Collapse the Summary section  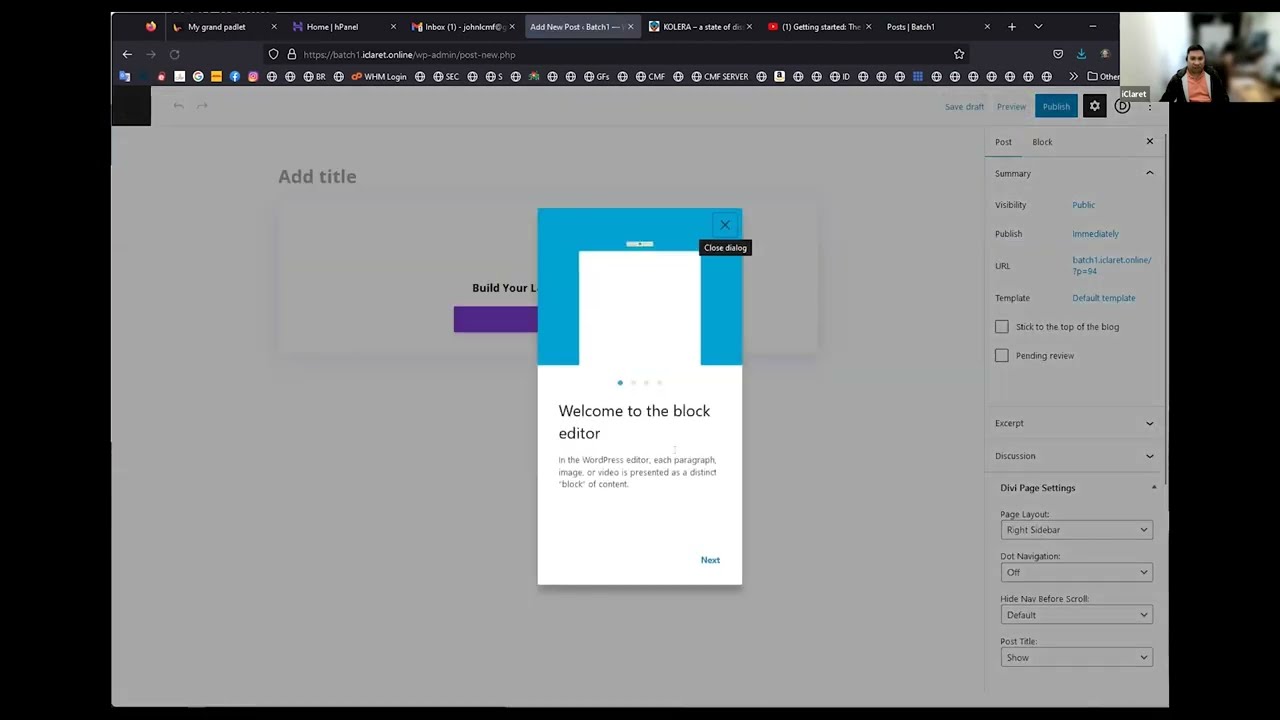coord(1074,173)
